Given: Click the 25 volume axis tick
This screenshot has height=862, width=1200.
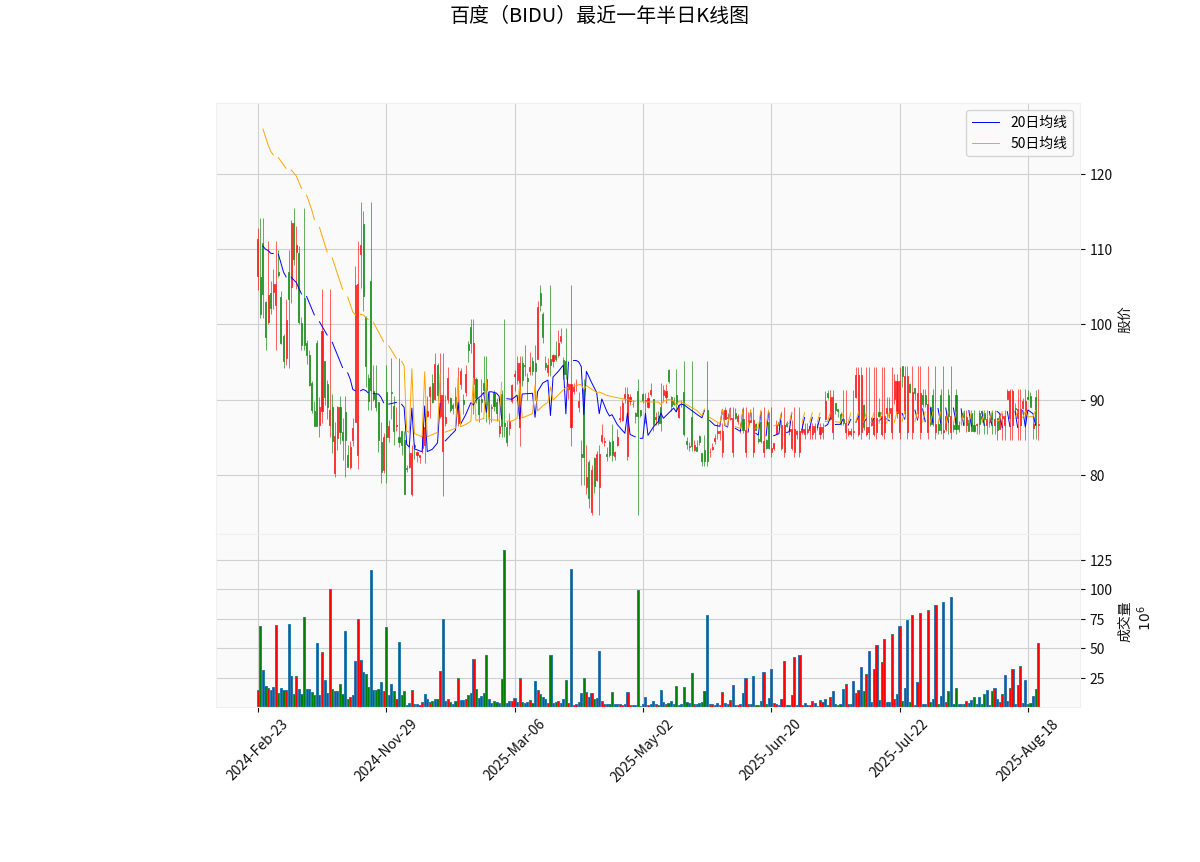Looking at the screenshot, I should 1099,679.
